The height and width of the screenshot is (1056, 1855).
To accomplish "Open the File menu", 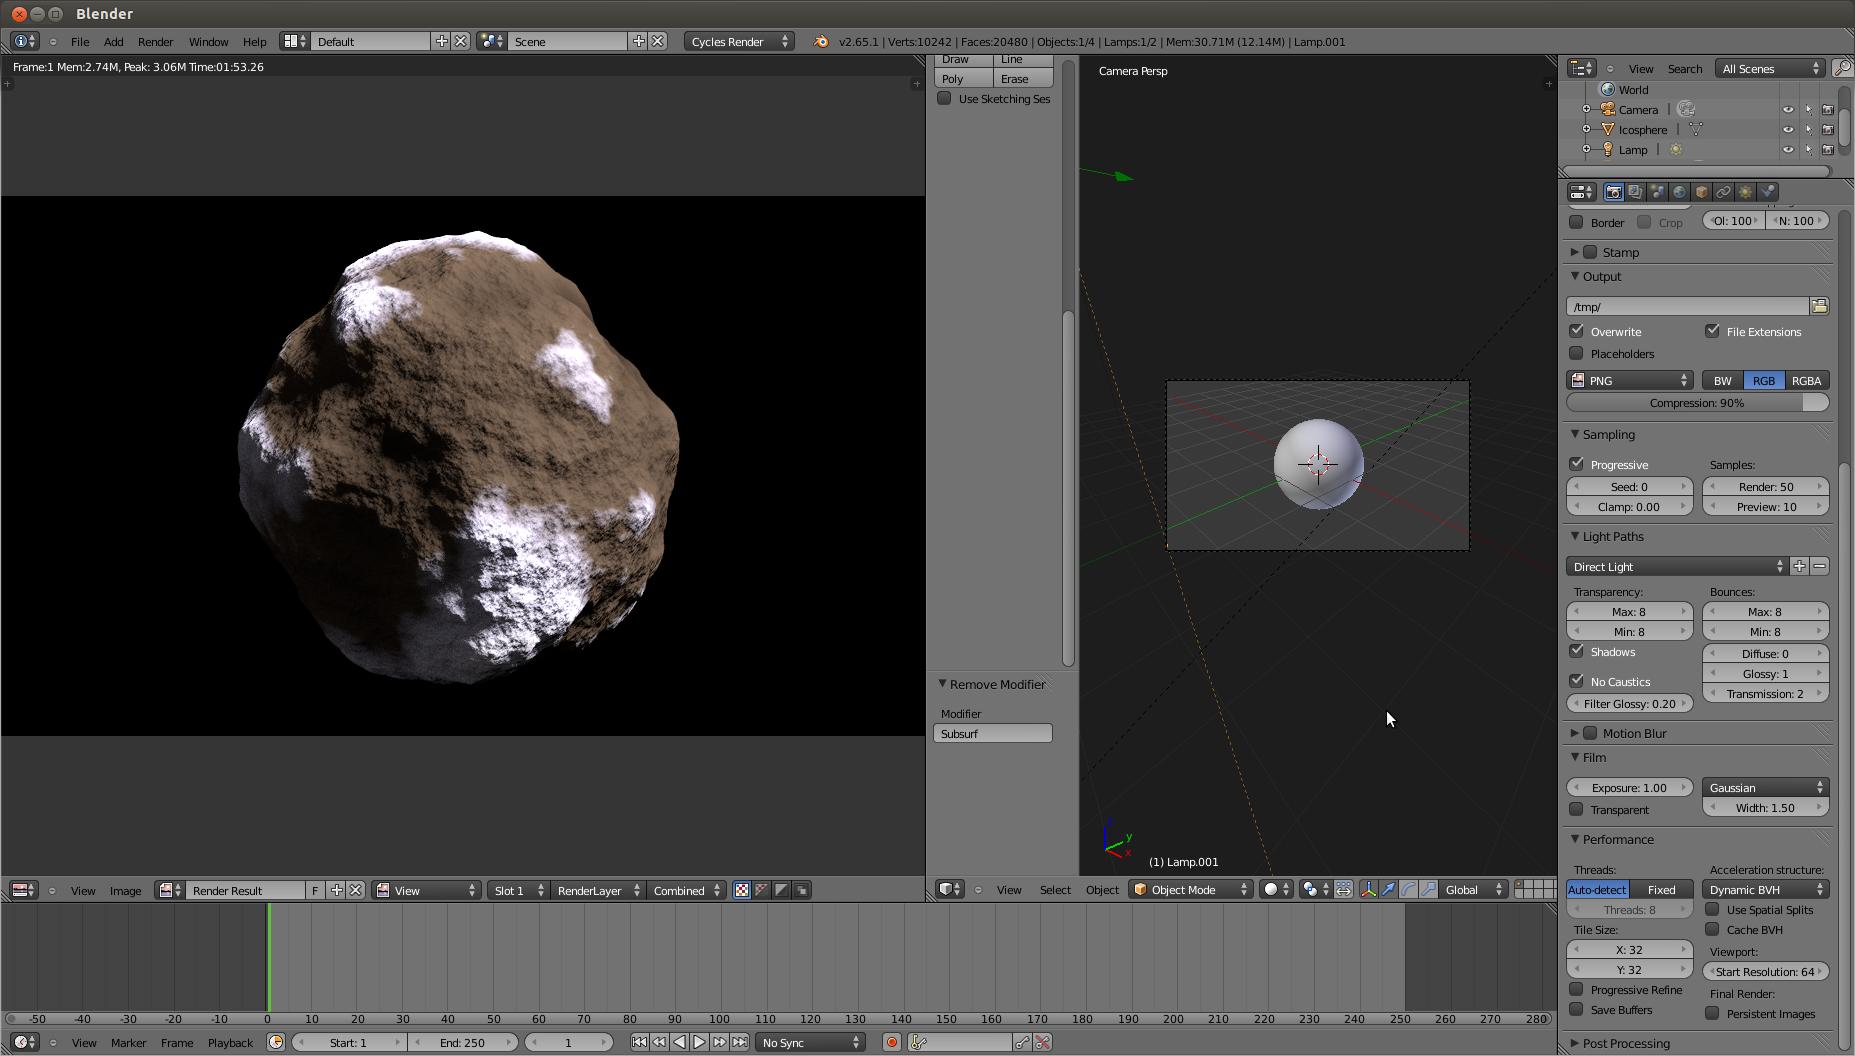I will click(x=80, y=41).
